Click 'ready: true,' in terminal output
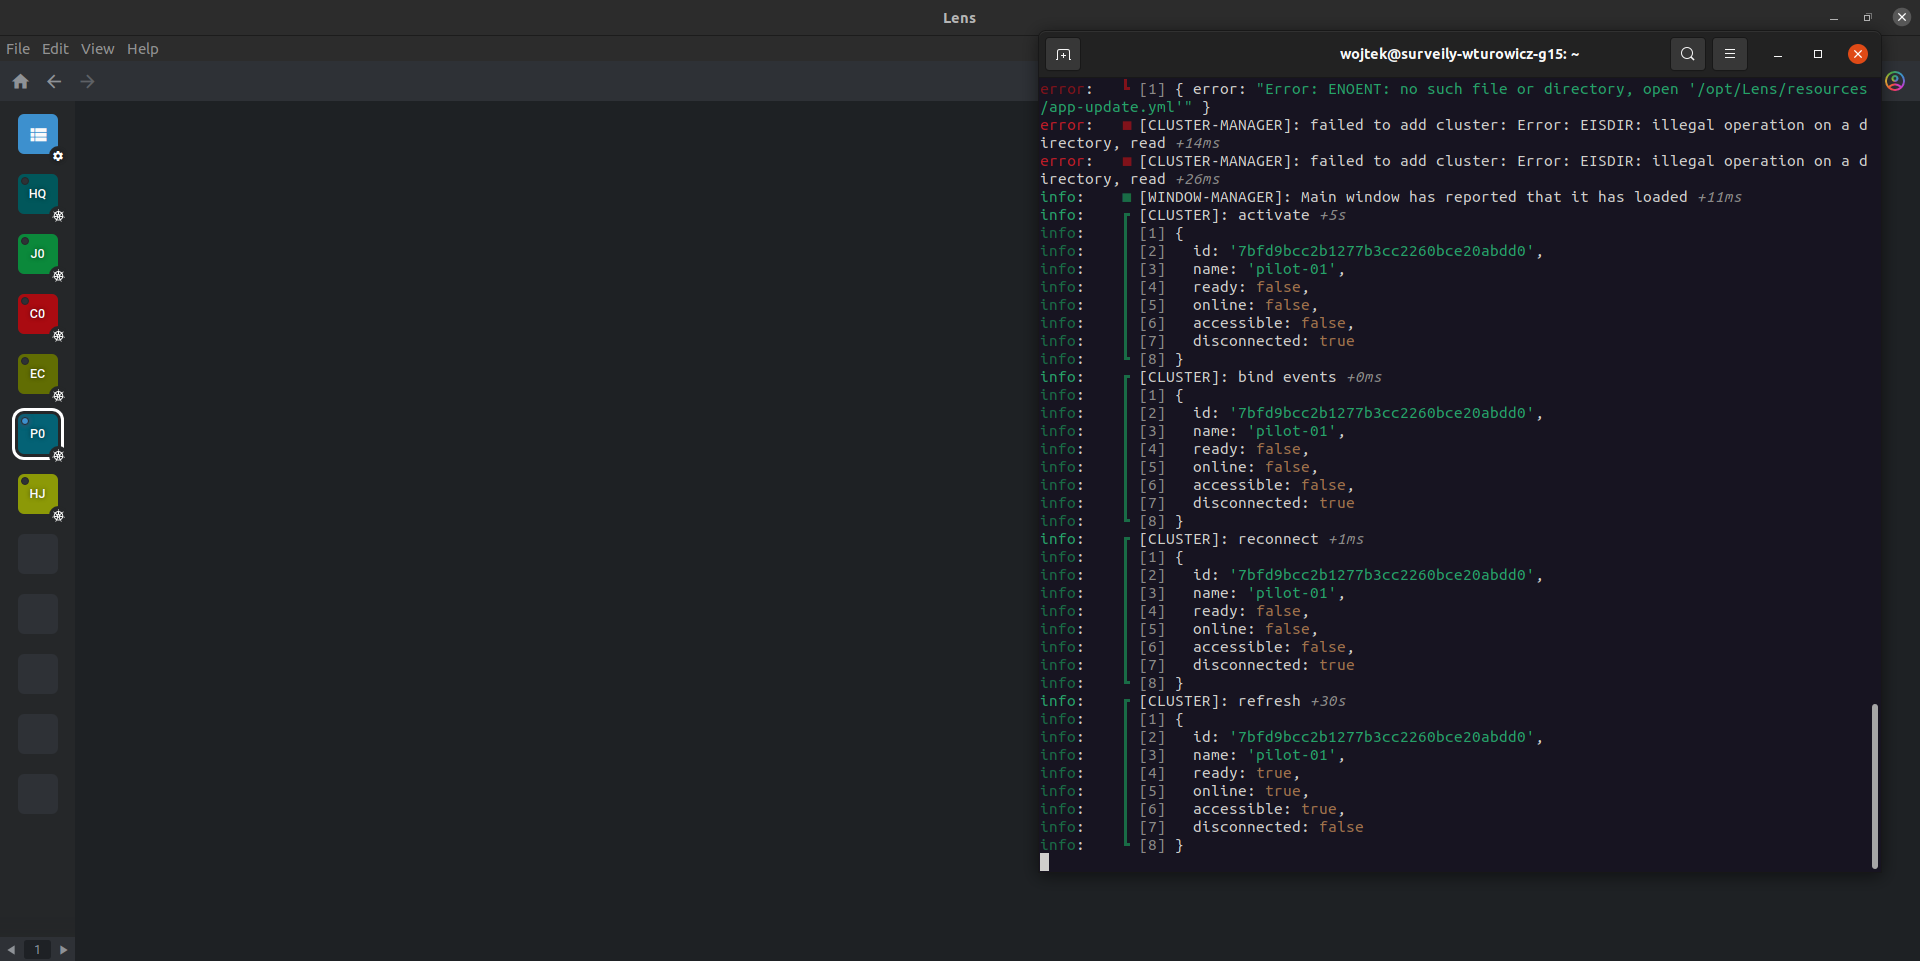Screen dimensions: 1920x961 (1246, 773)
